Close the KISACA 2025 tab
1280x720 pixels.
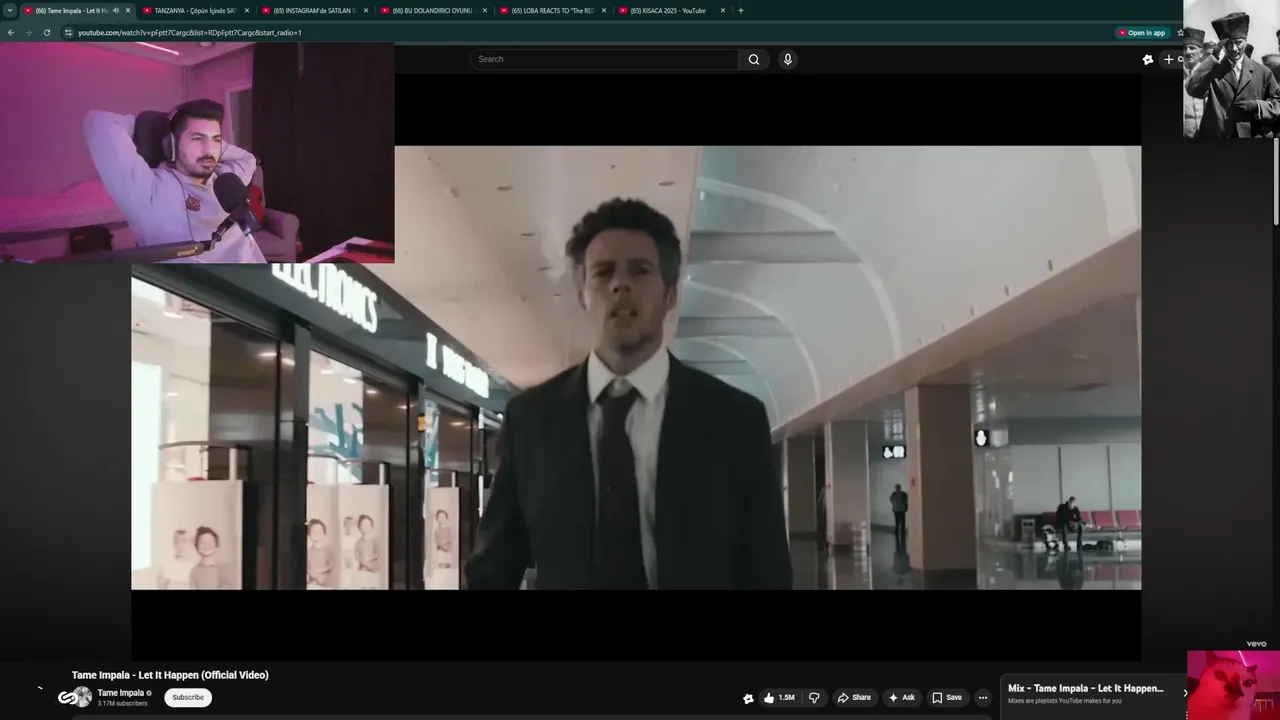(723, 11)
